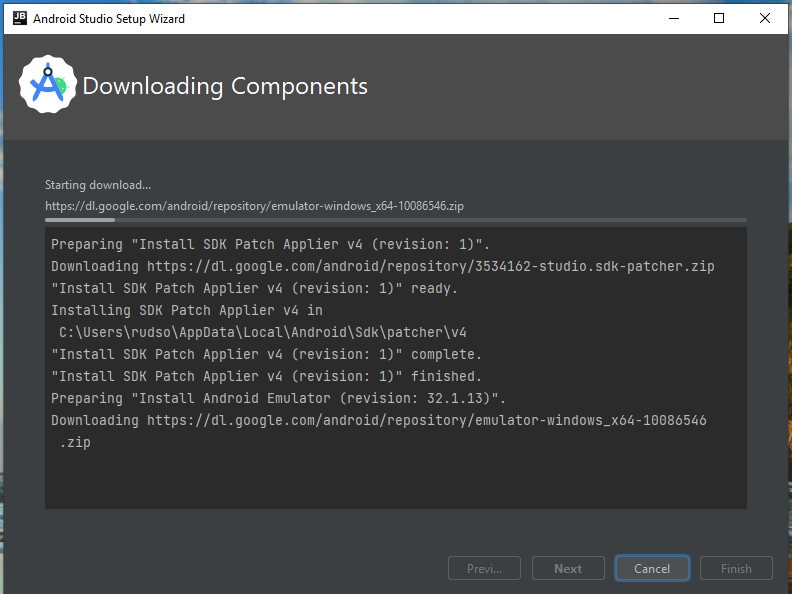Viewport: 792px width, 594px height.
Task: Click the sdk-patcher.zip download log line
Action: [x=382, y=266]
